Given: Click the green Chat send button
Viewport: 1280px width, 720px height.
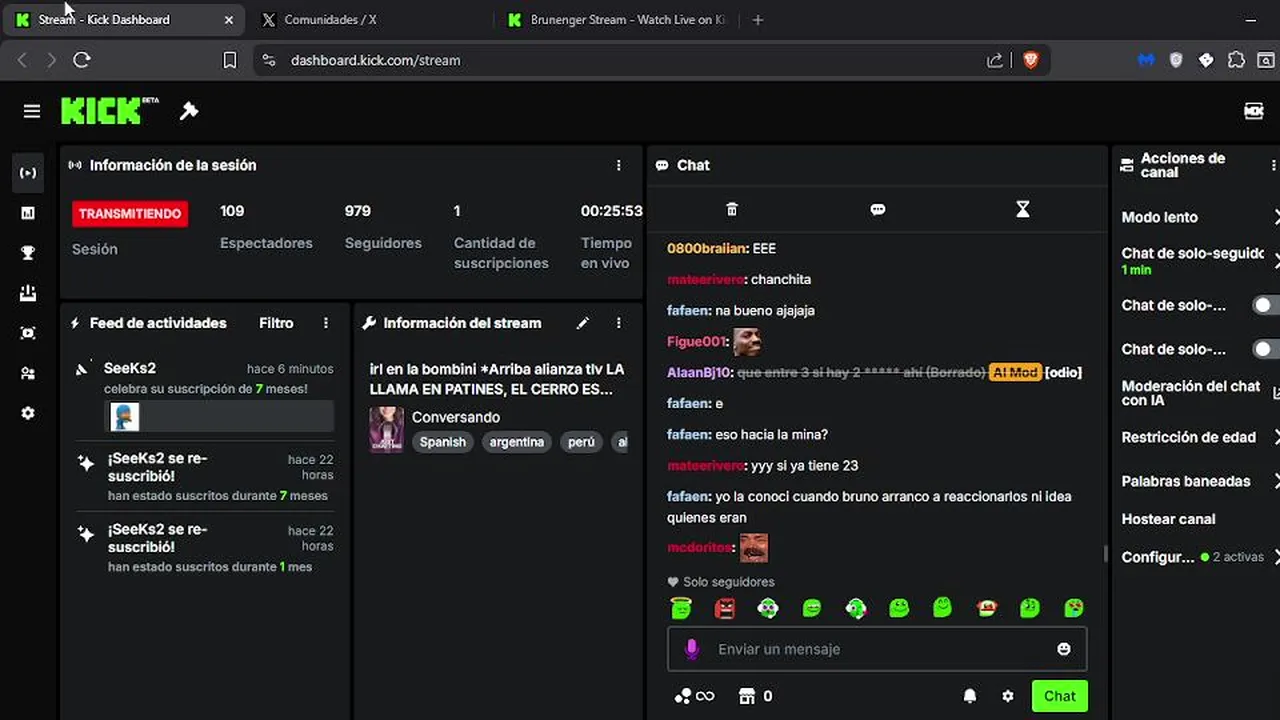Looking at the screenshot, I should 1060,696.
